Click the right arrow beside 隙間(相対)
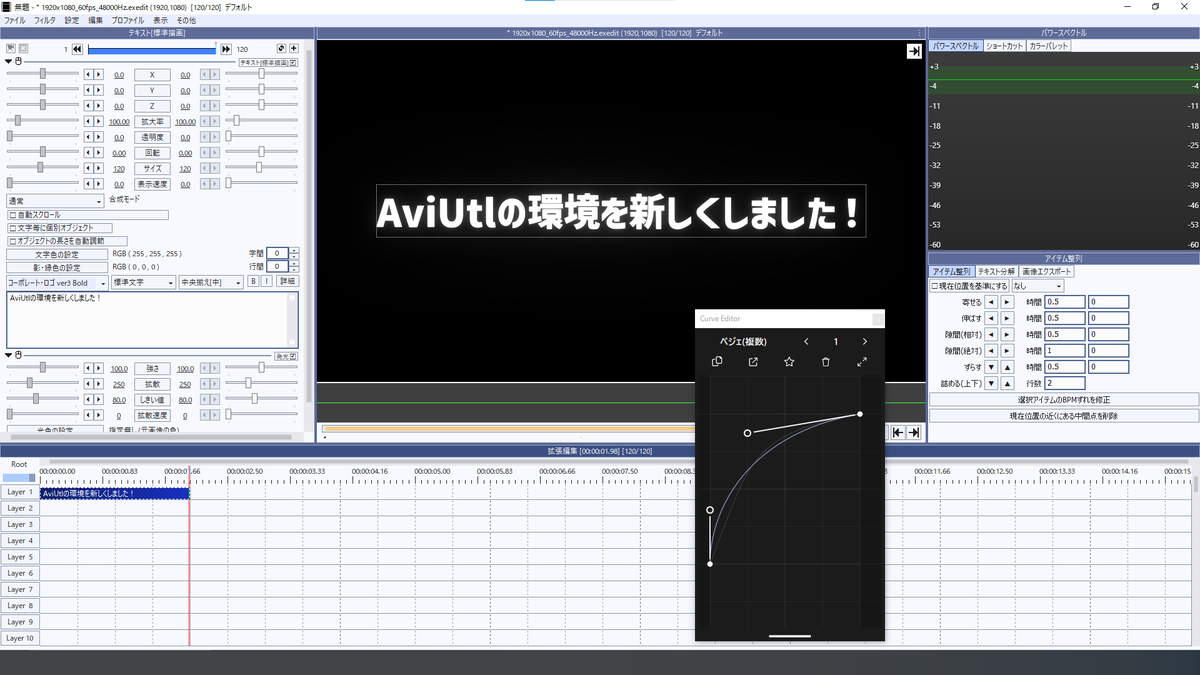Screen dimensions: 1200x675 (x=1007, y=334)
